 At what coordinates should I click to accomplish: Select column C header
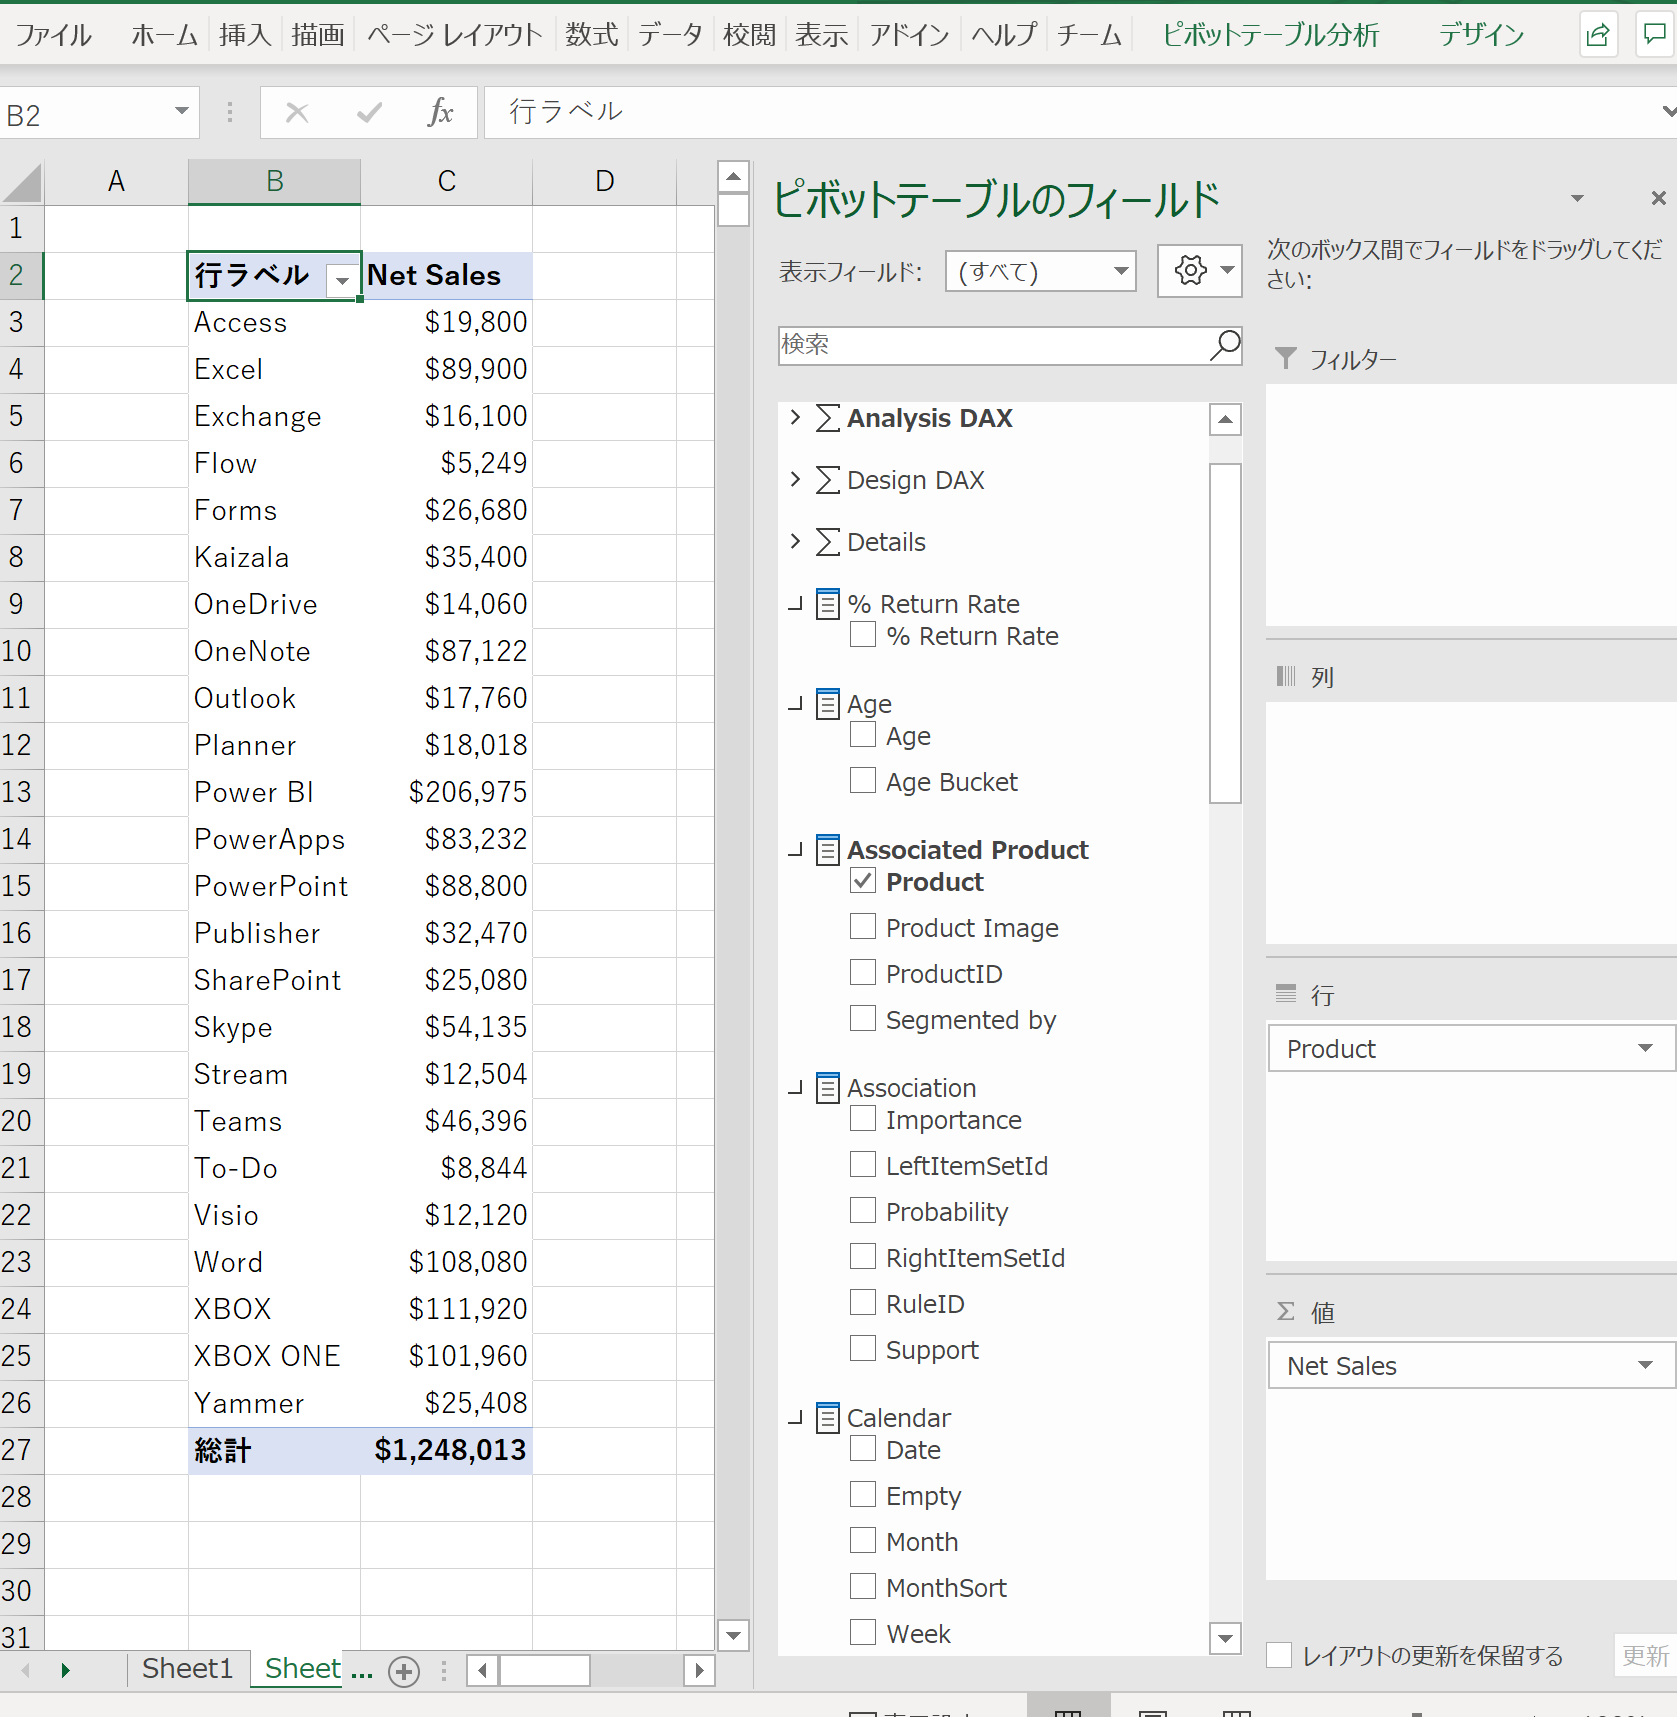pos(446,182)
